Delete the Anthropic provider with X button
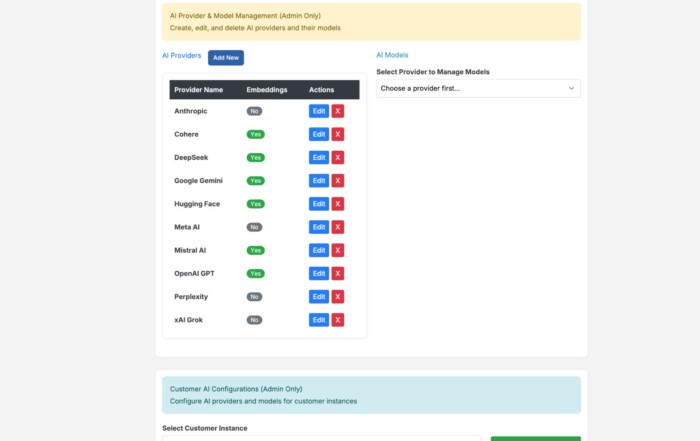 point(338,111)
